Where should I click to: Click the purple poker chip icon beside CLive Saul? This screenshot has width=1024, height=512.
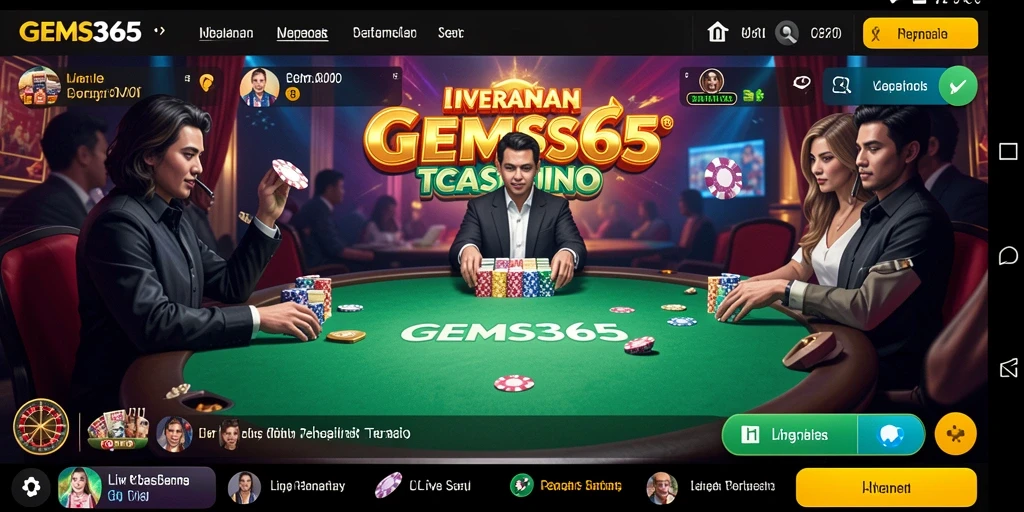point(389,486)
